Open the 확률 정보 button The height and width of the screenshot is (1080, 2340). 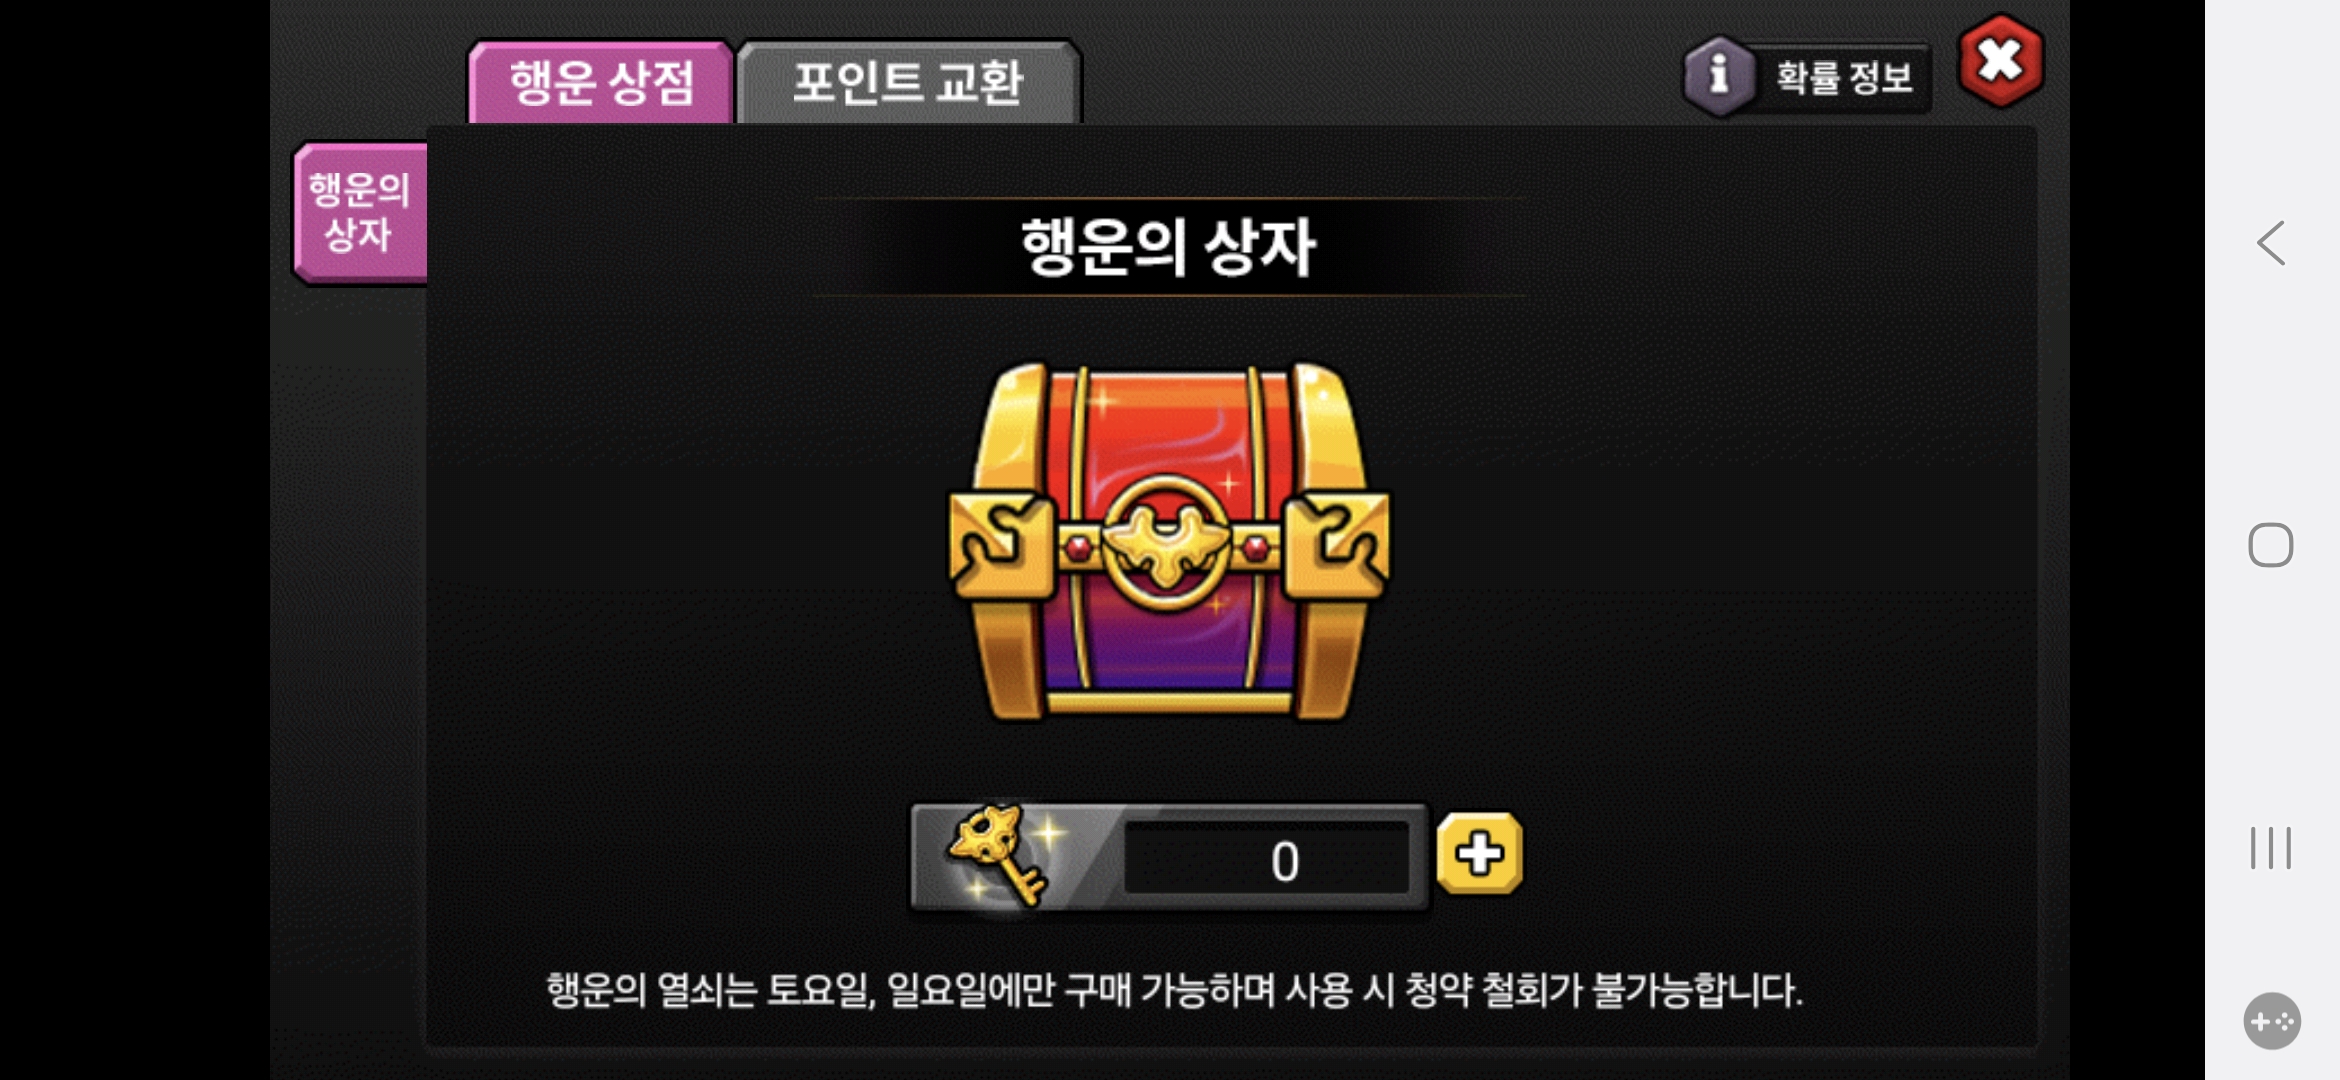[x=1808, y=77]
